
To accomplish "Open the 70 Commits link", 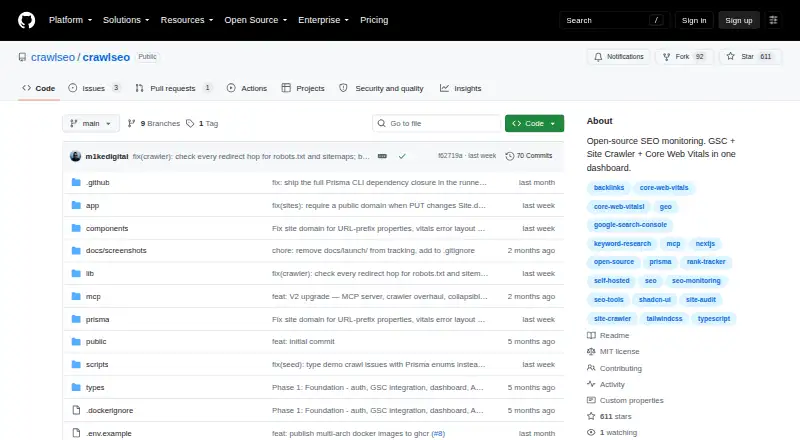I will (529, 156).
